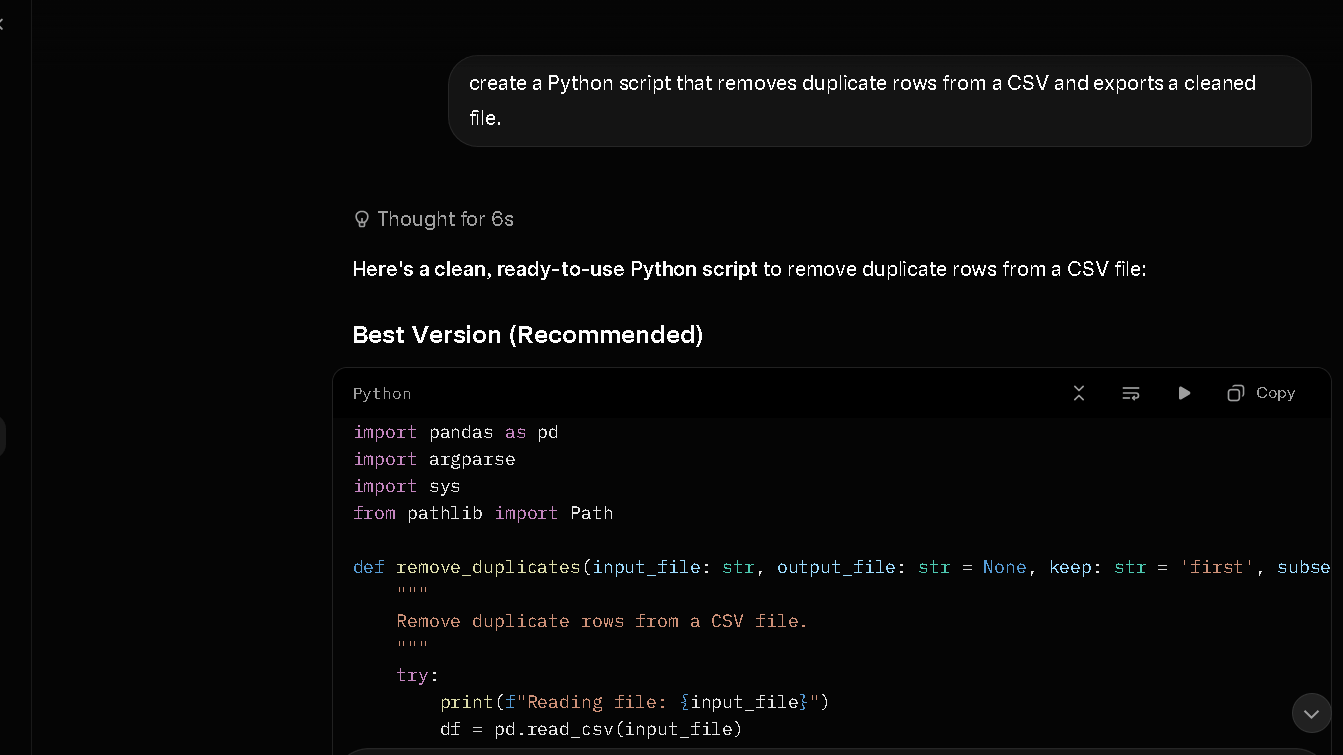The height and width of the screenshot is (755, 1343).
Task: Click the 'Python' language label
Action: [382, 393]
